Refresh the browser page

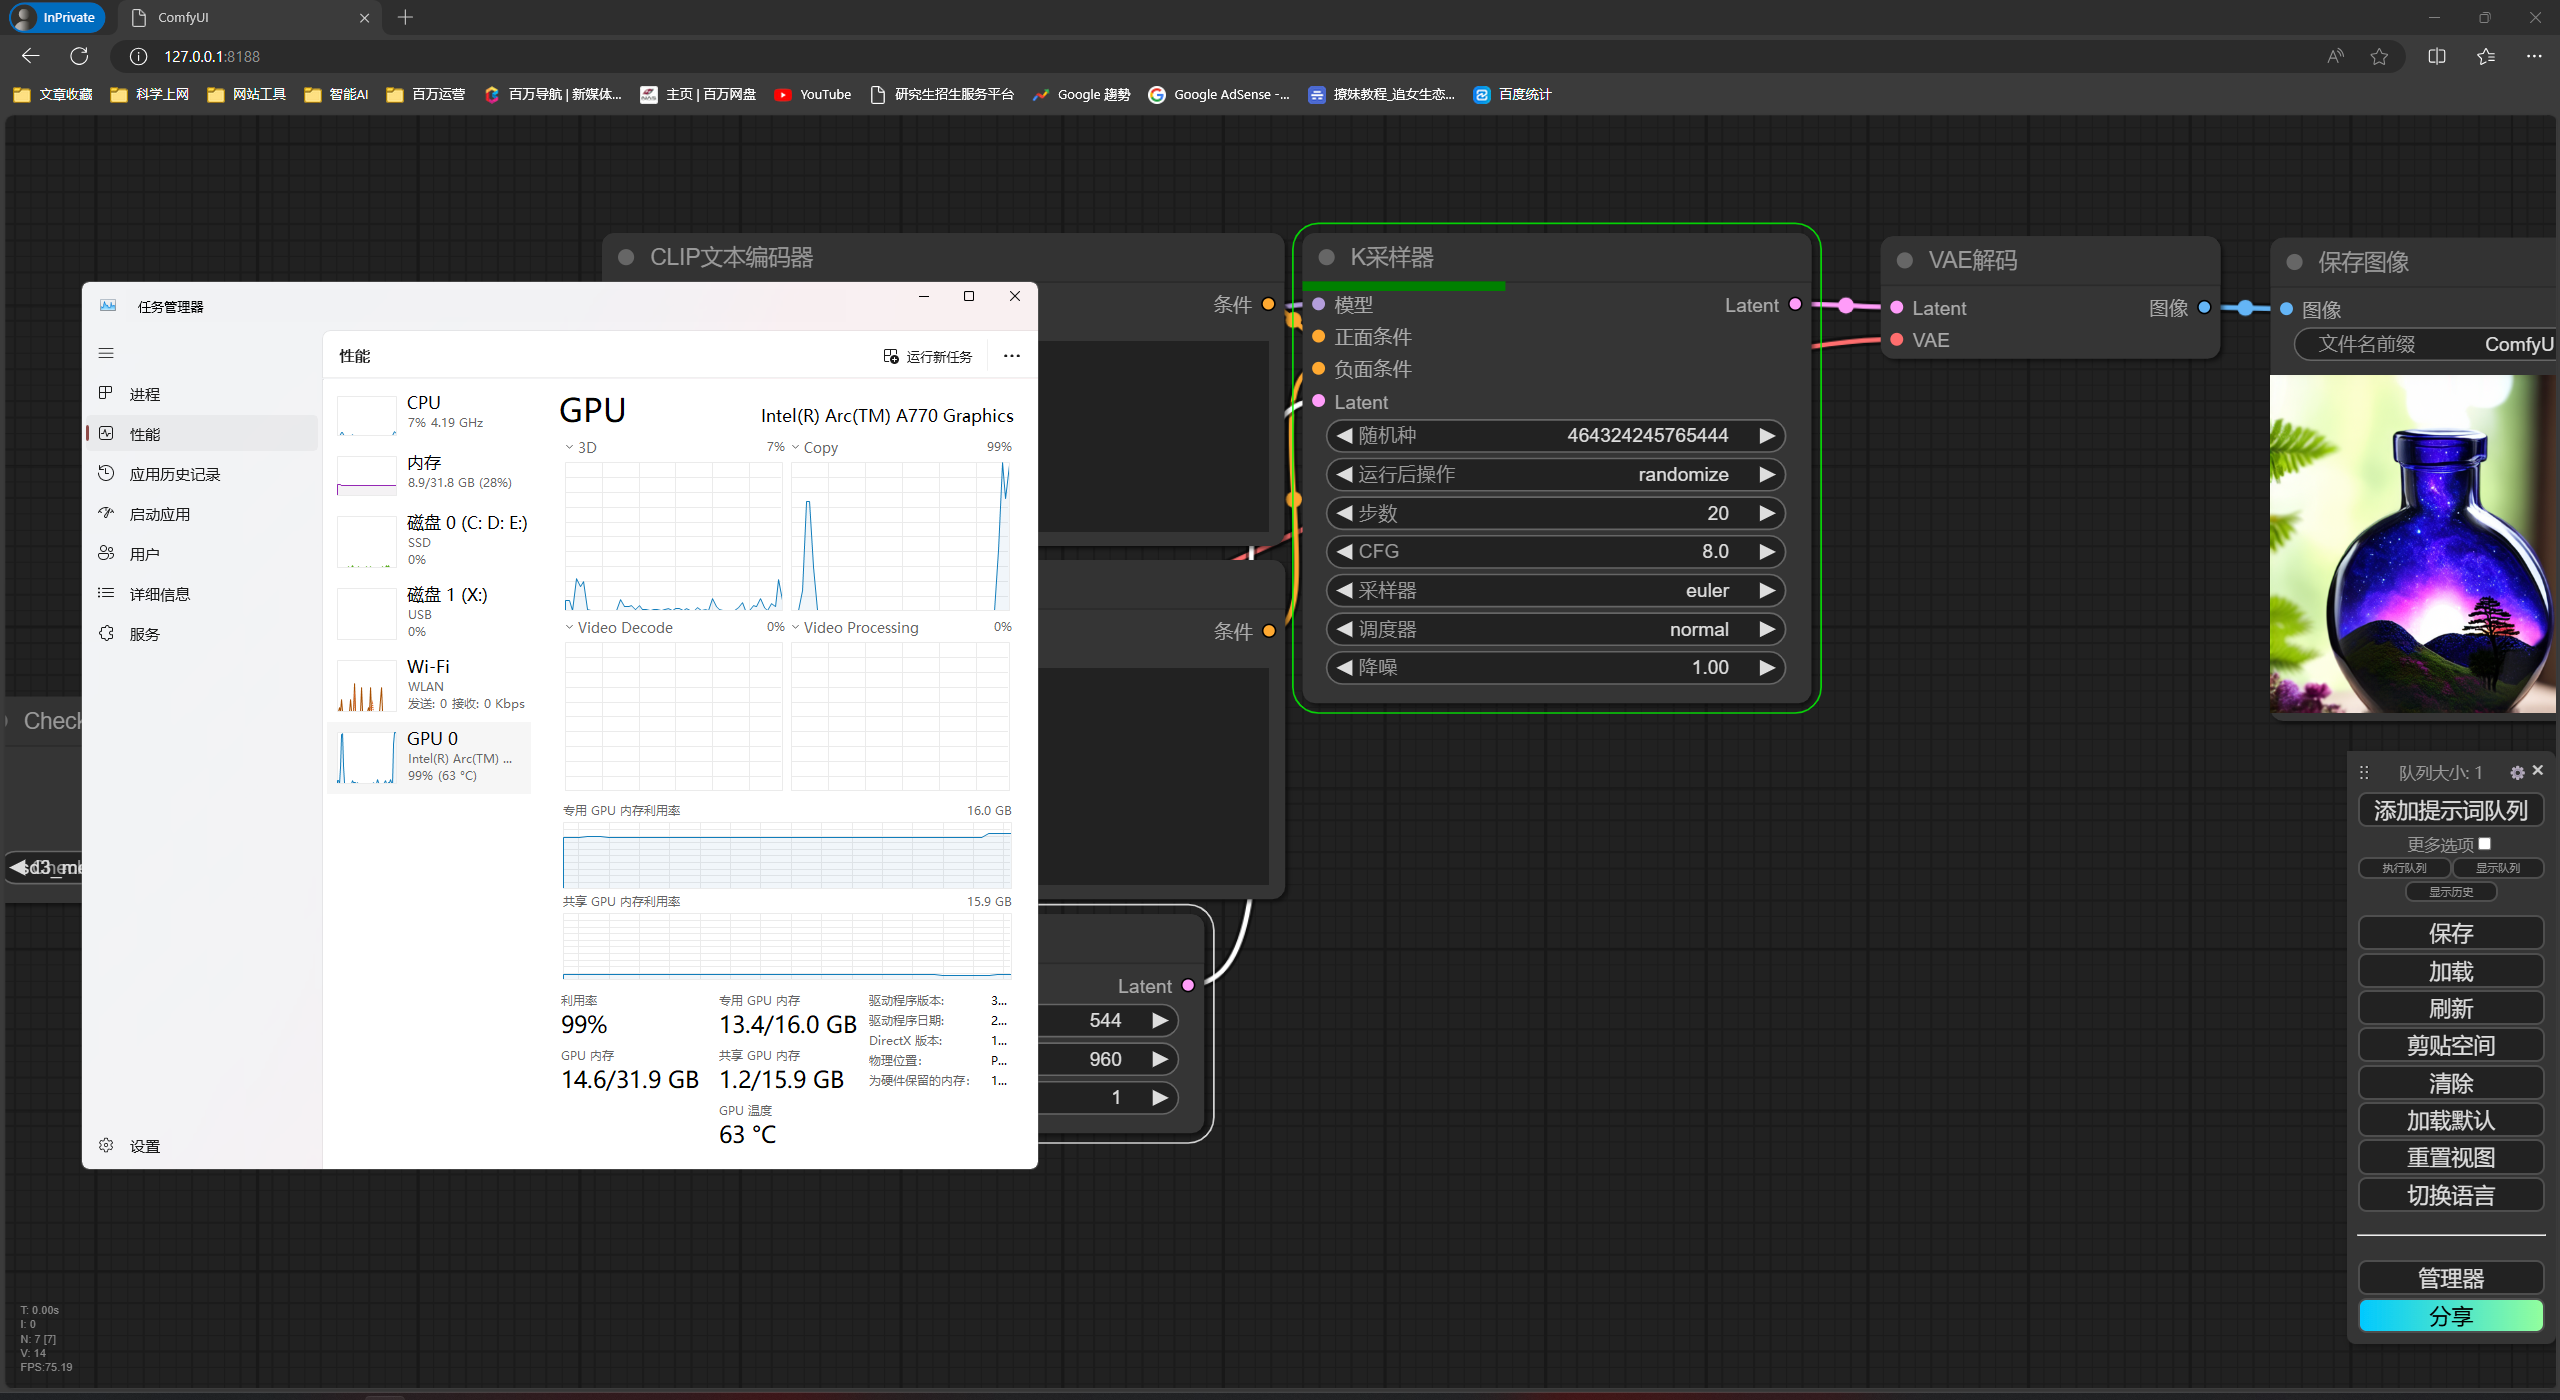tap(79, 57)
